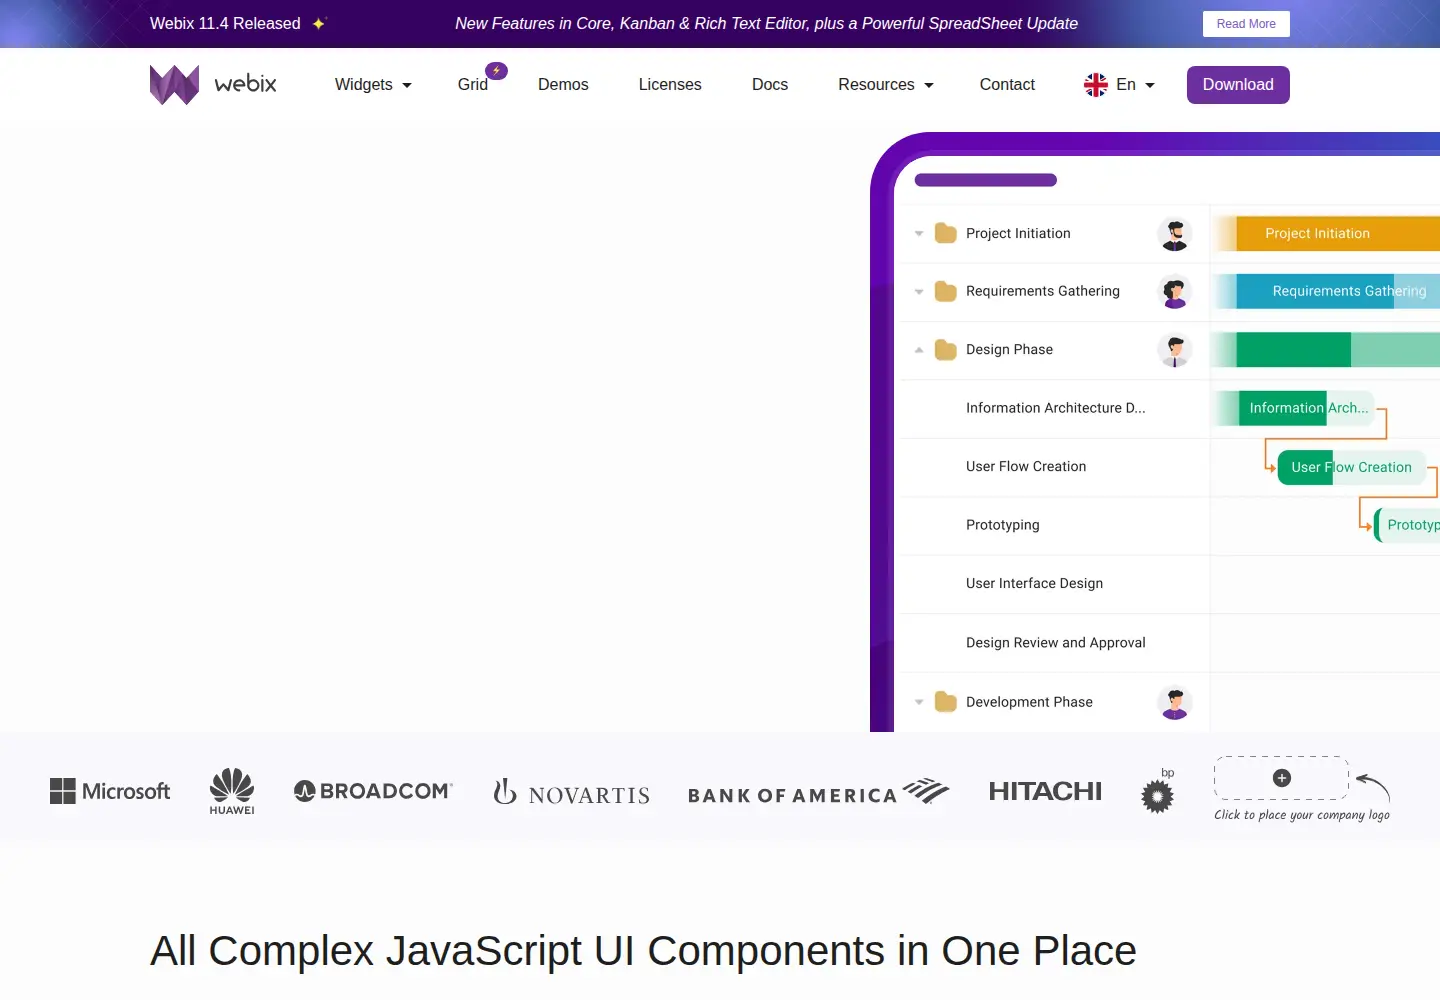Open the En language dropdown

coord(1135,85)
